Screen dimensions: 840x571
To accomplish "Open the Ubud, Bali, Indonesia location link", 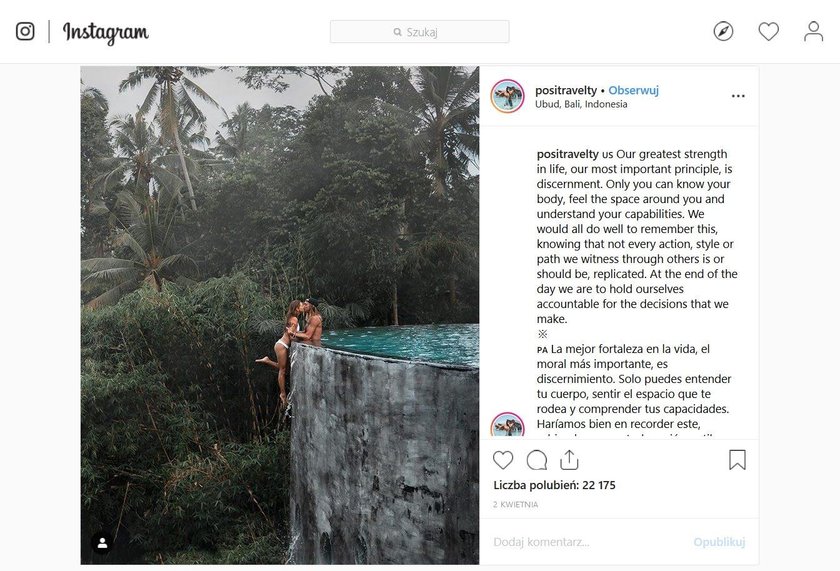I will pyautogui.click(x=581, y=104).
